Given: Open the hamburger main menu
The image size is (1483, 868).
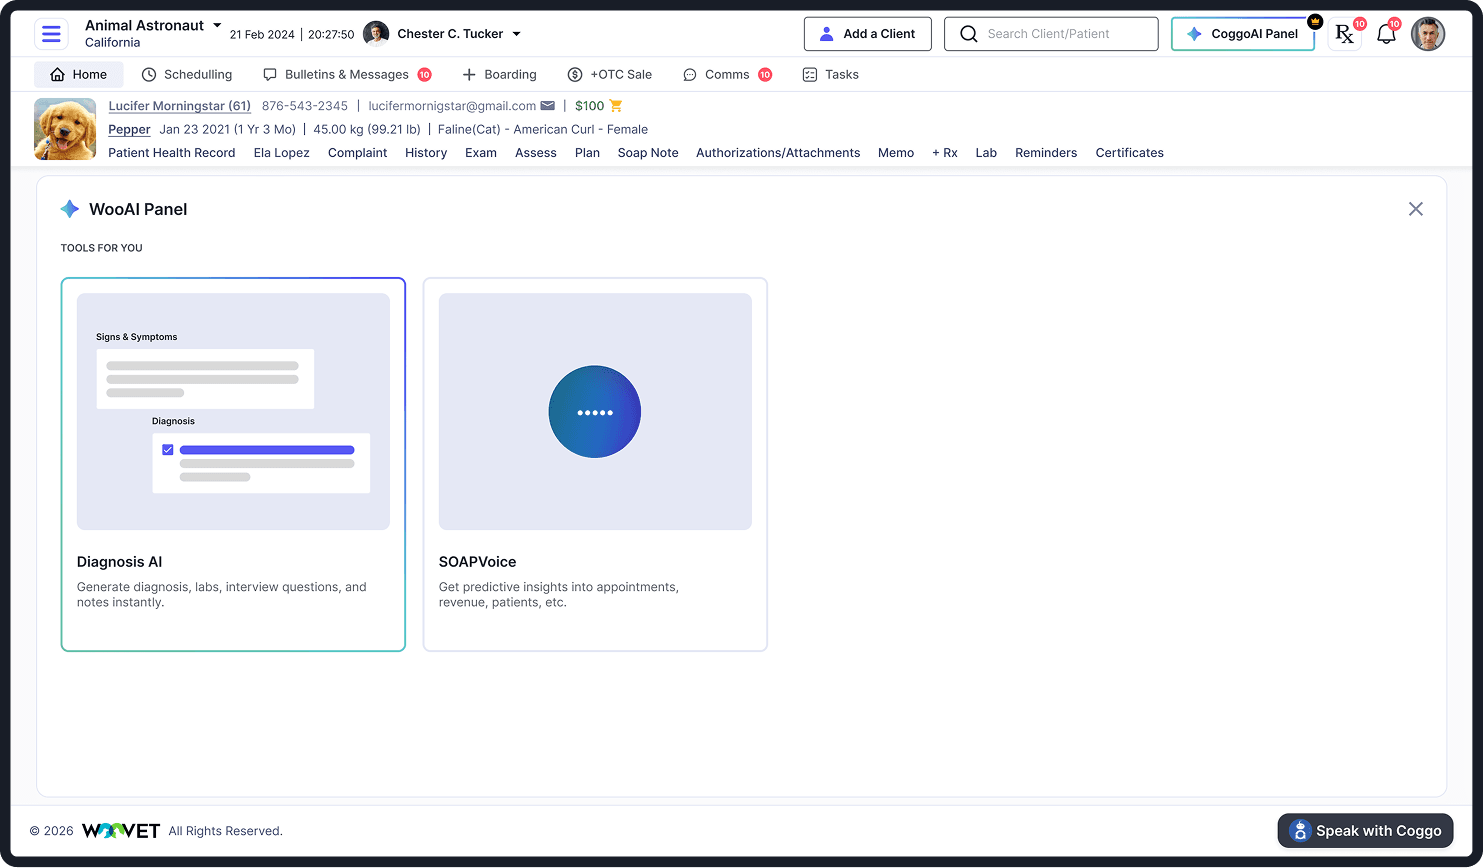Looking at the screenshot, I should pyautogui.click(x=51, y=34).
